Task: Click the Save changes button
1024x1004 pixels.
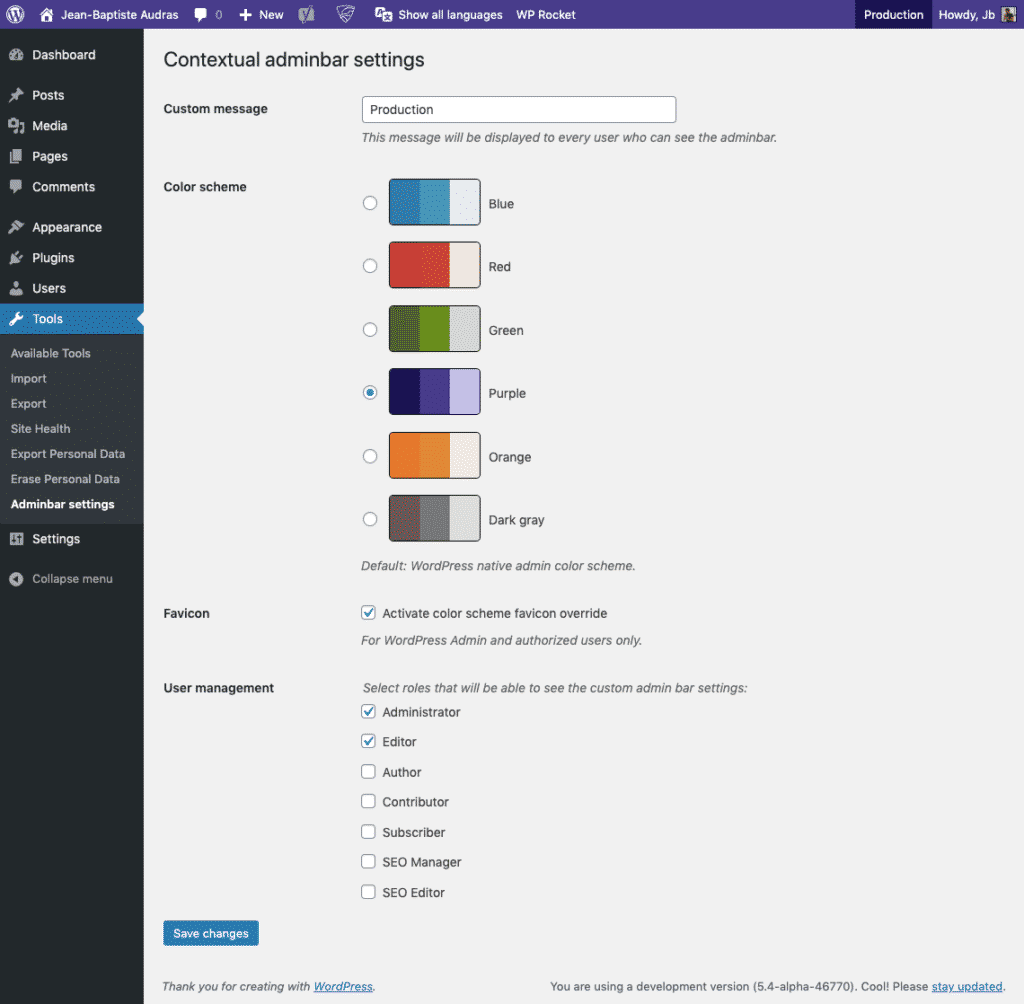Action: coord(211,933)
